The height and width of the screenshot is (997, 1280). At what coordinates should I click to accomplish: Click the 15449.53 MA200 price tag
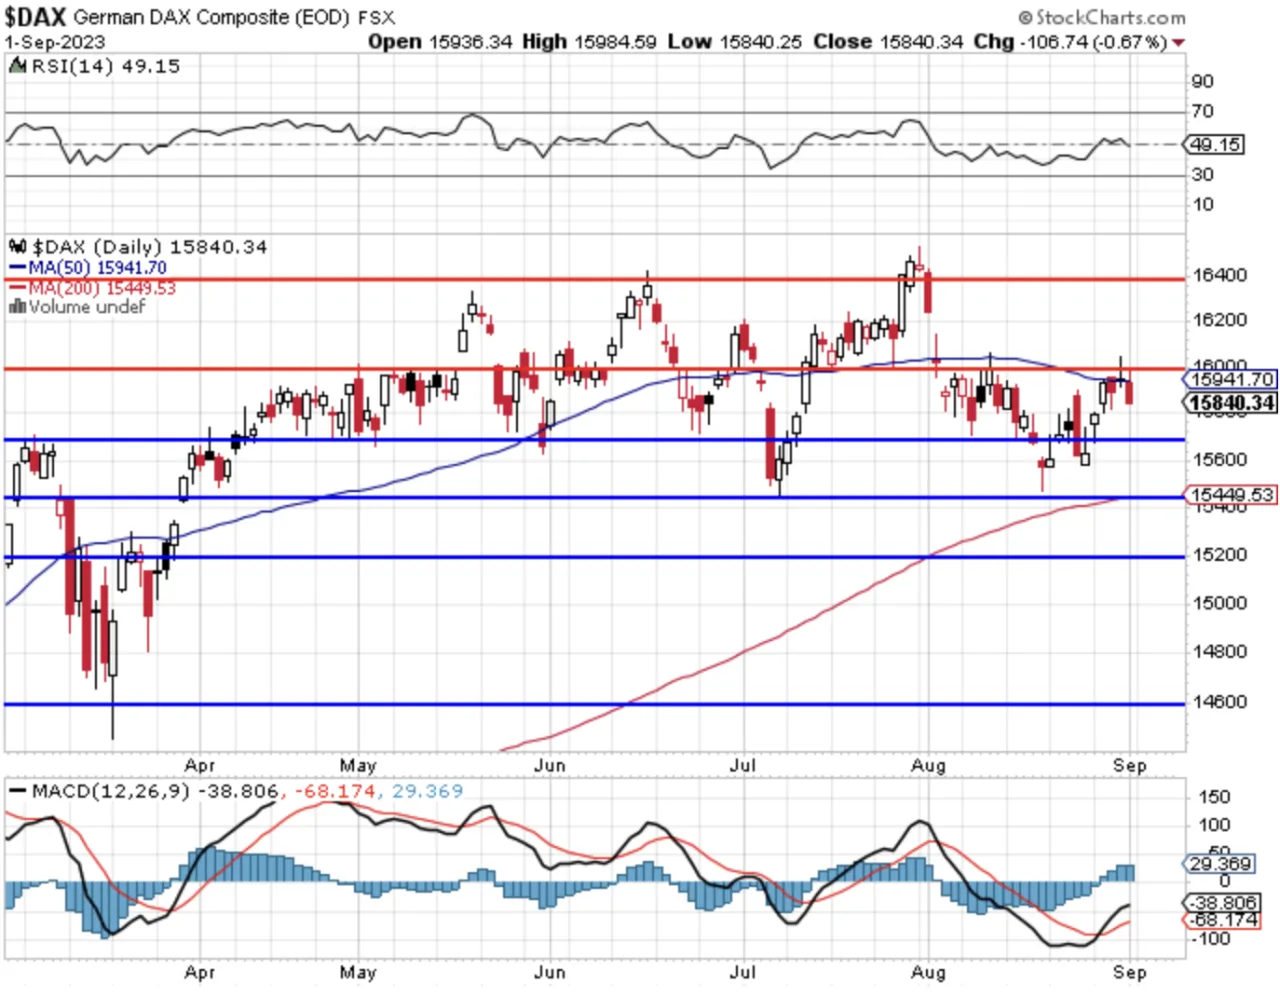[1230, 495]
